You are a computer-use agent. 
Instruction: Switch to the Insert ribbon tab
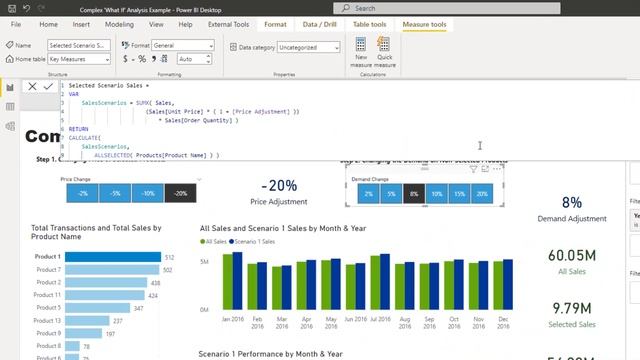[x=81, y=24]
